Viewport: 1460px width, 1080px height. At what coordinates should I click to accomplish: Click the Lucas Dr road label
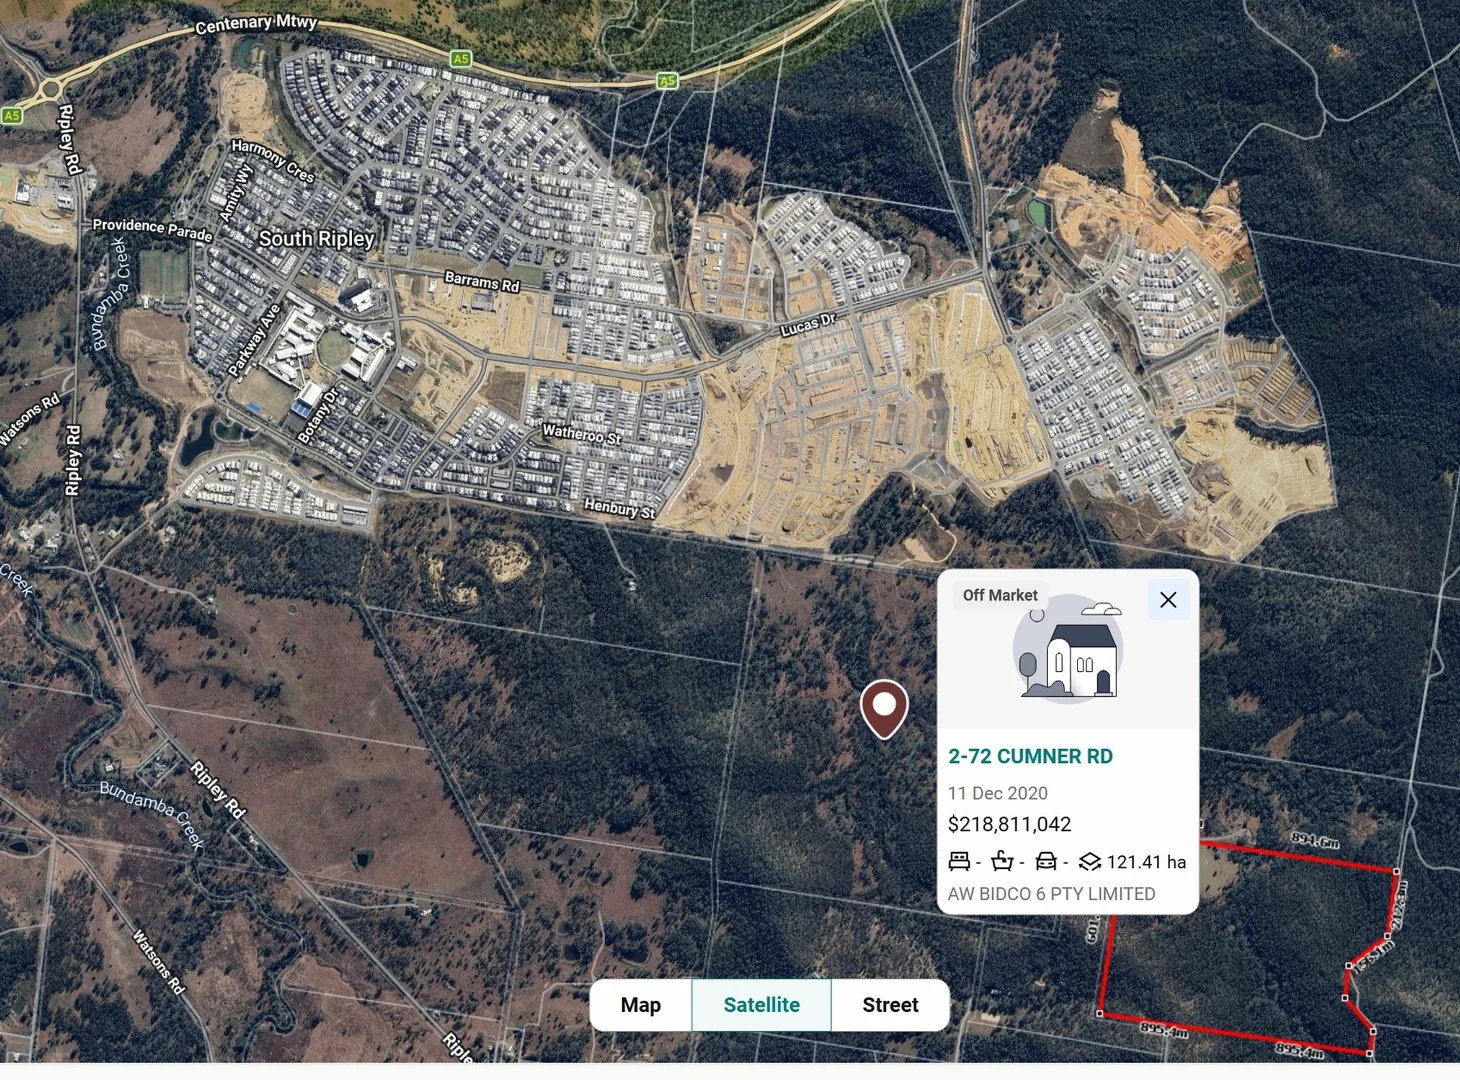[x=808, y=325]
